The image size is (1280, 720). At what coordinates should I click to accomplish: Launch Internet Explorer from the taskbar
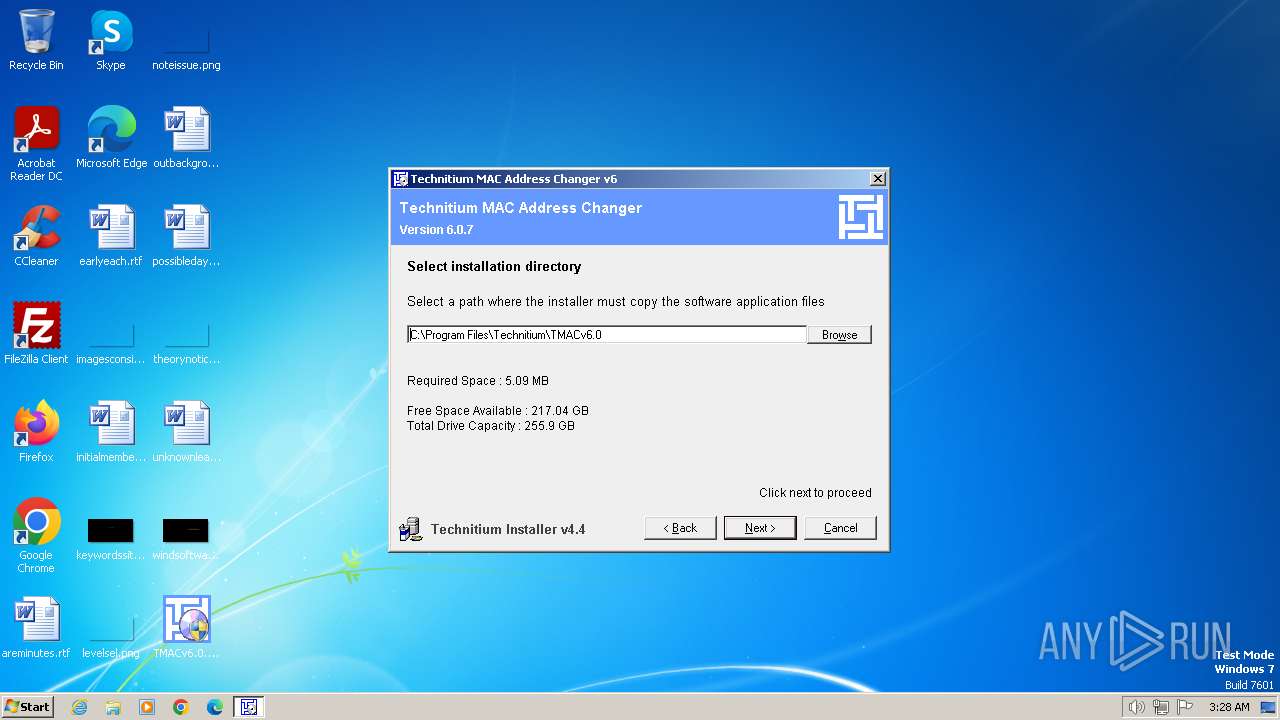coord(79,707)
